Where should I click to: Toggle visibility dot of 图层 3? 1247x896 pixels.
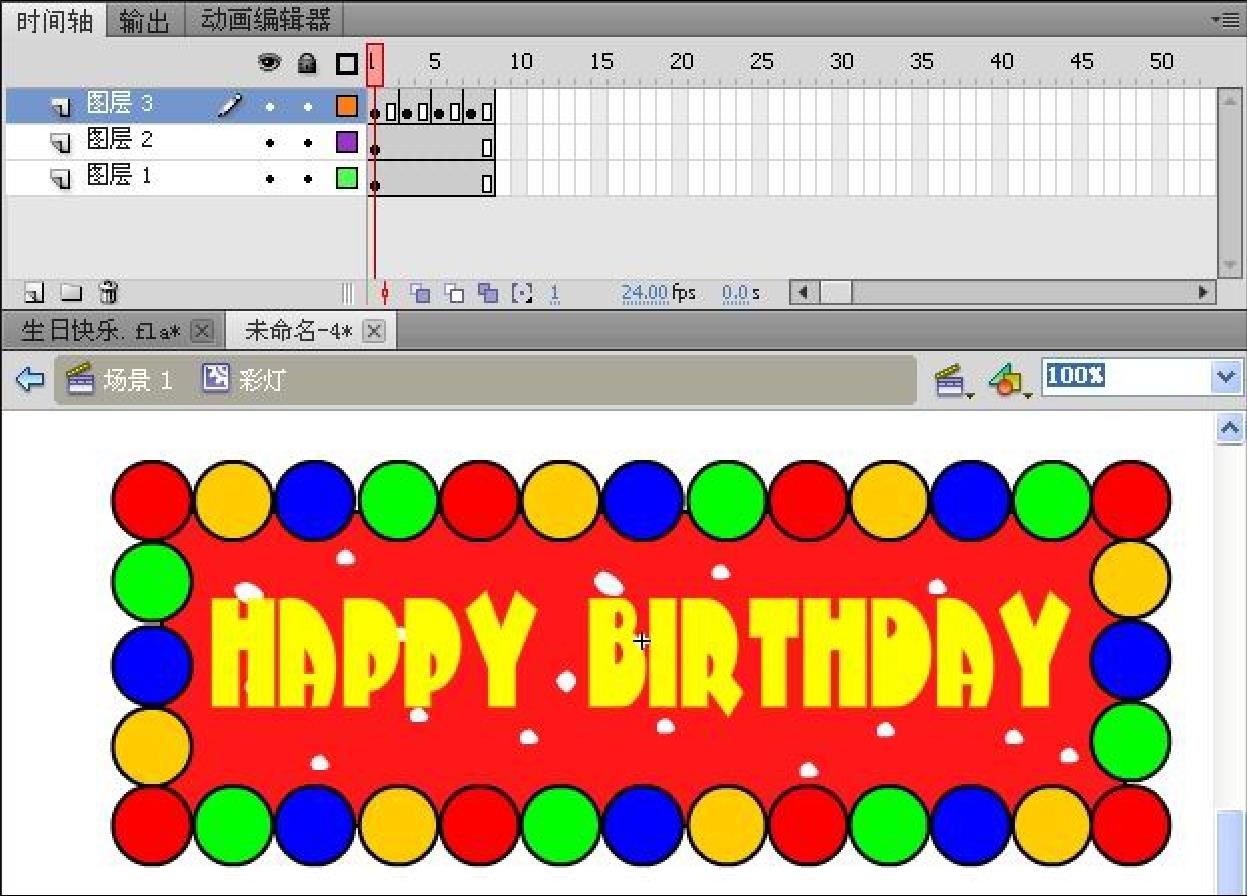click(x=269, y=106)
